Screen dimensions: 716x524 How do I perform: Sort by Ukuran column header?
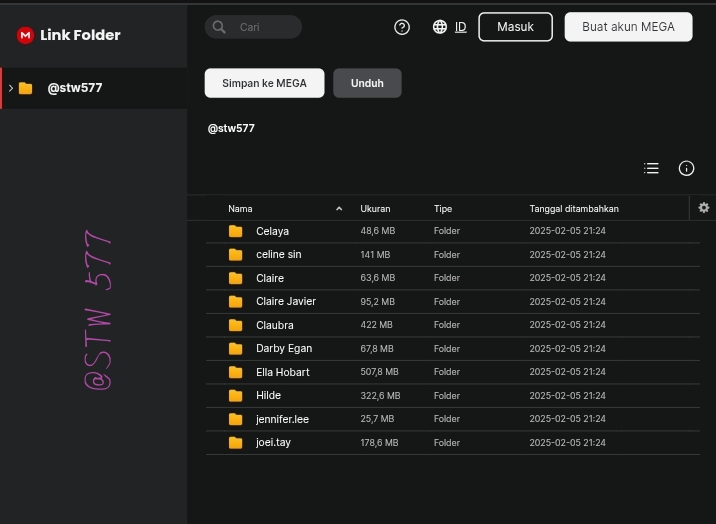pyautogui.click(x=375, y=209)
